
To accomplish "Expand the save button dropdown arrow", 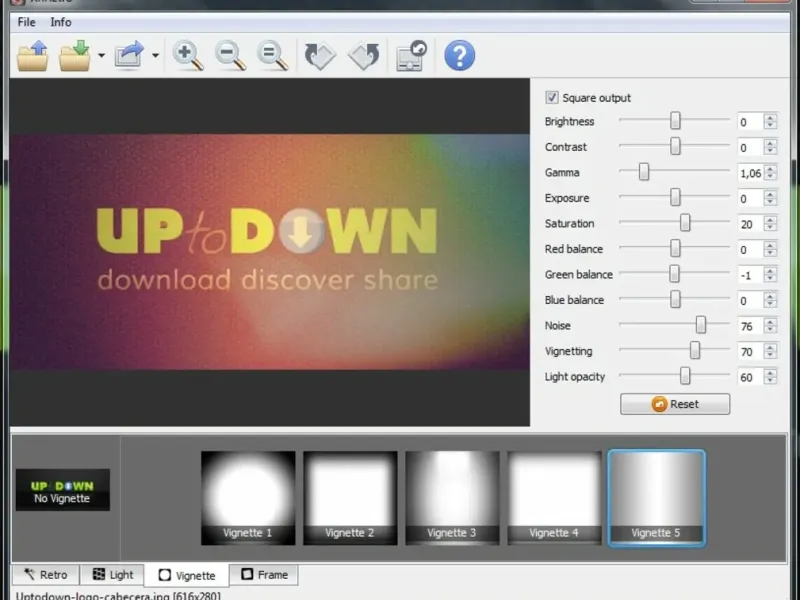I will click(x=101, y=57).
